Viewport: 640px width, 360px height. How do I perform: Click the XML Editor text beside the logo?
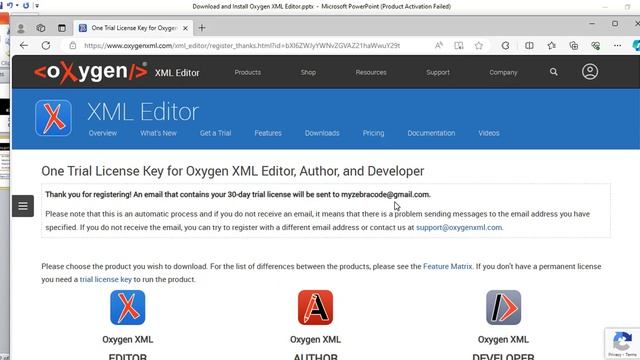(177, 73)
